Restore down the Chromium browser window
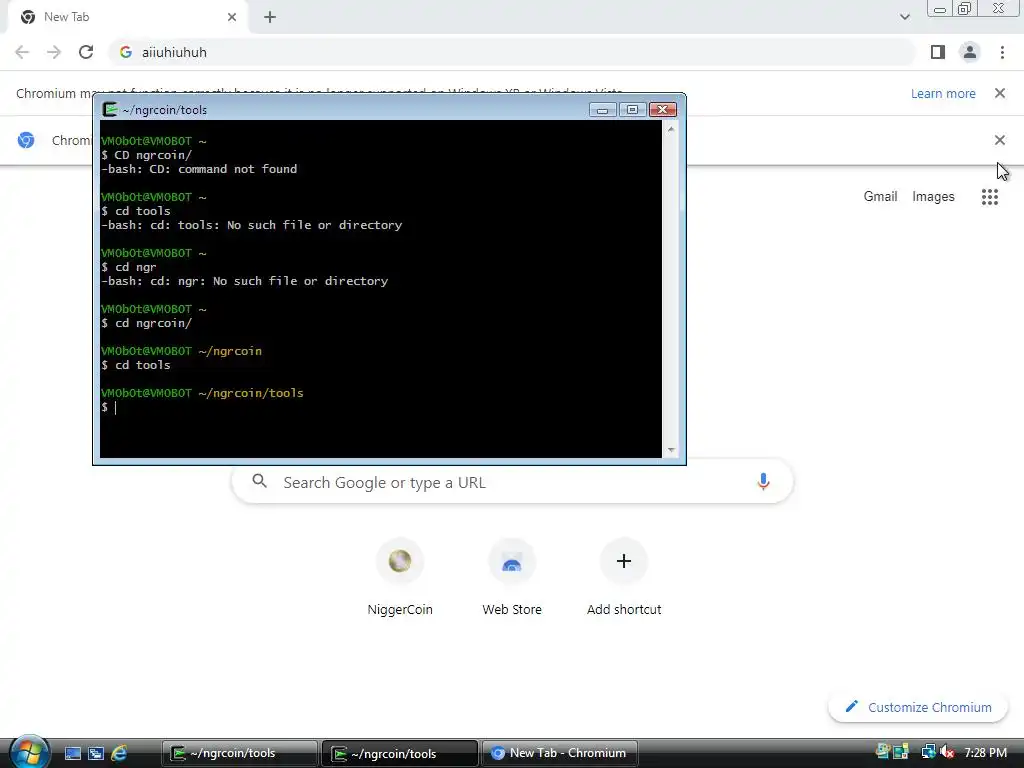 965,9
